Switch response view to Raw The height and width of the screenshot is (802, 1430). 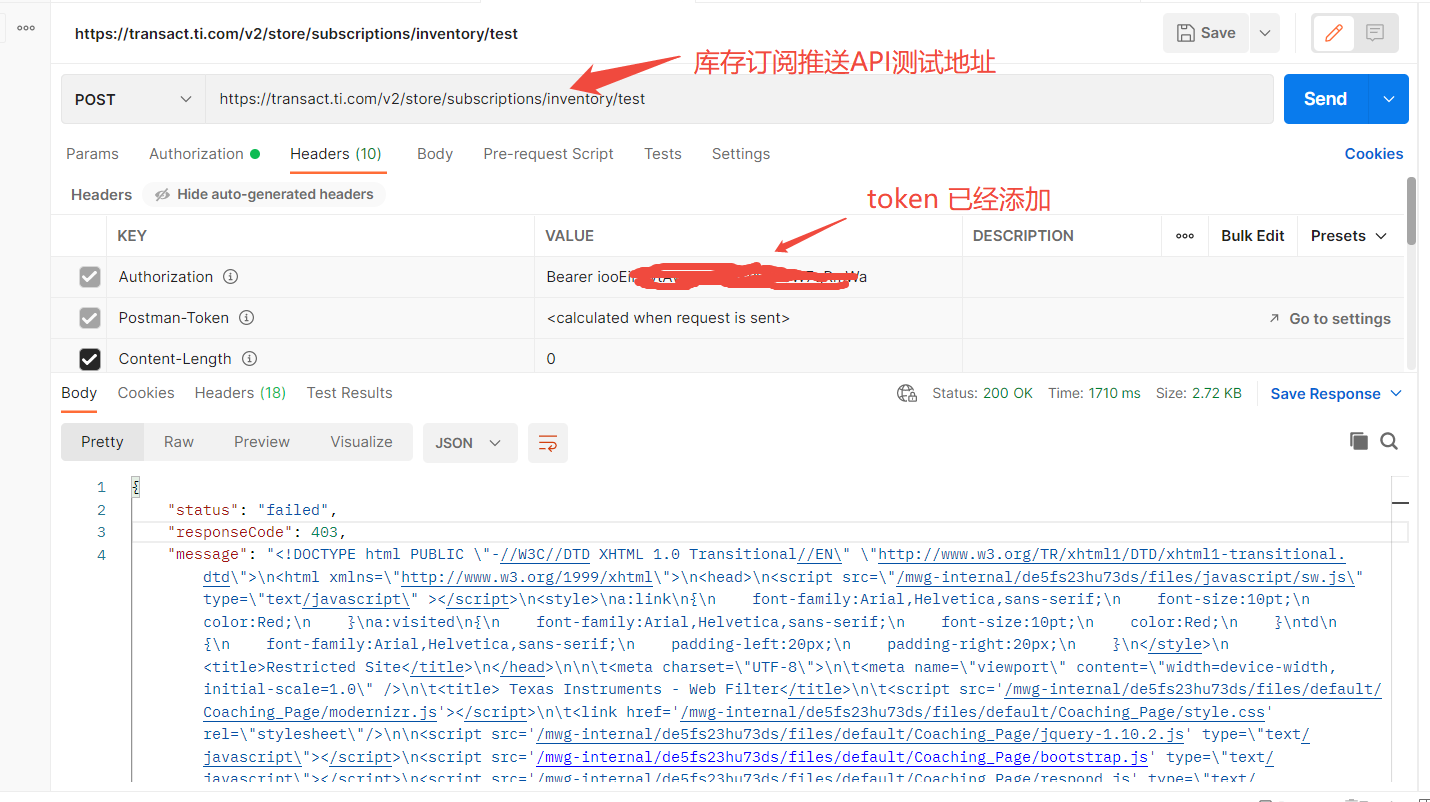click(179, 442)
